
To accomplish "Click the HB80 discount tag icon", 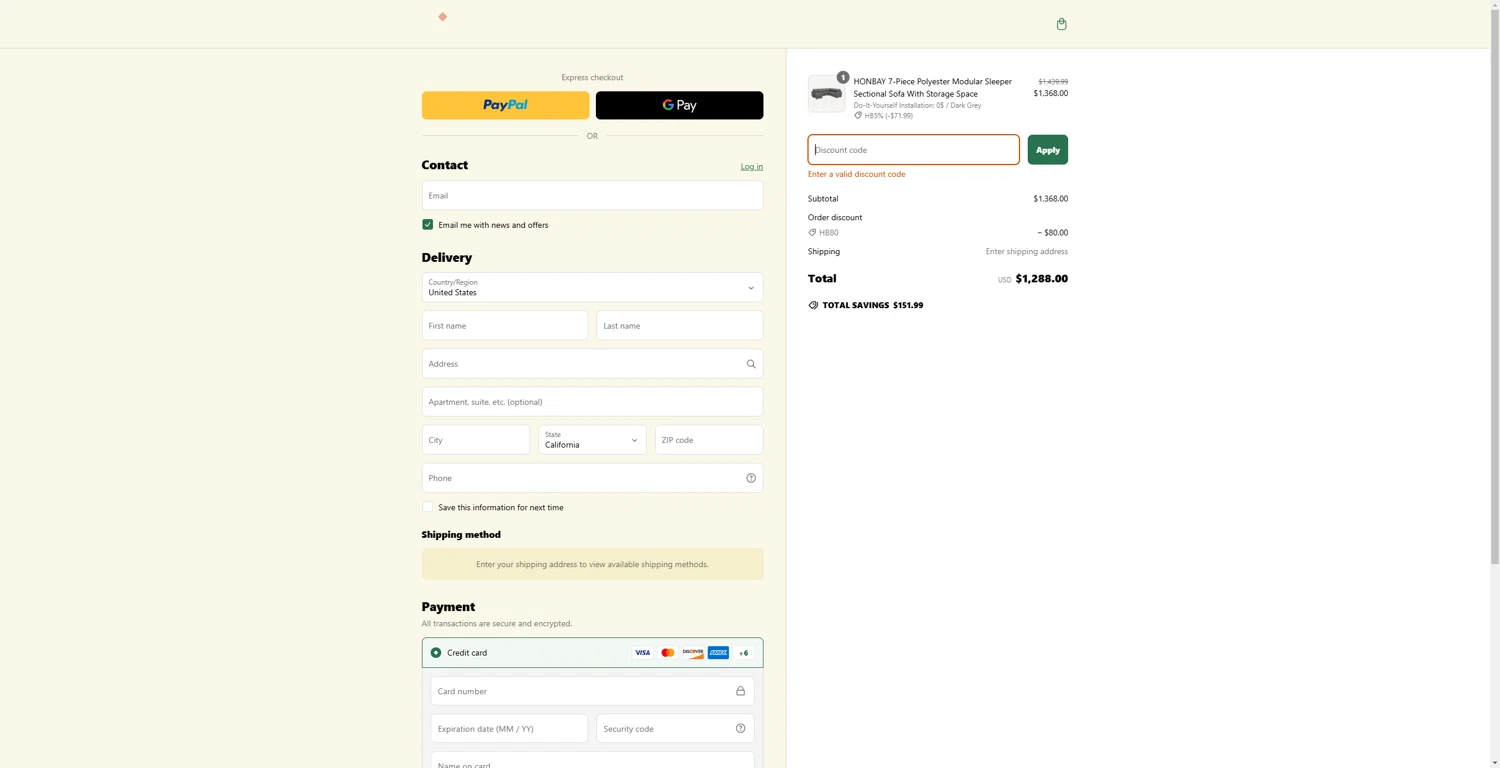I will coord(812,232).
